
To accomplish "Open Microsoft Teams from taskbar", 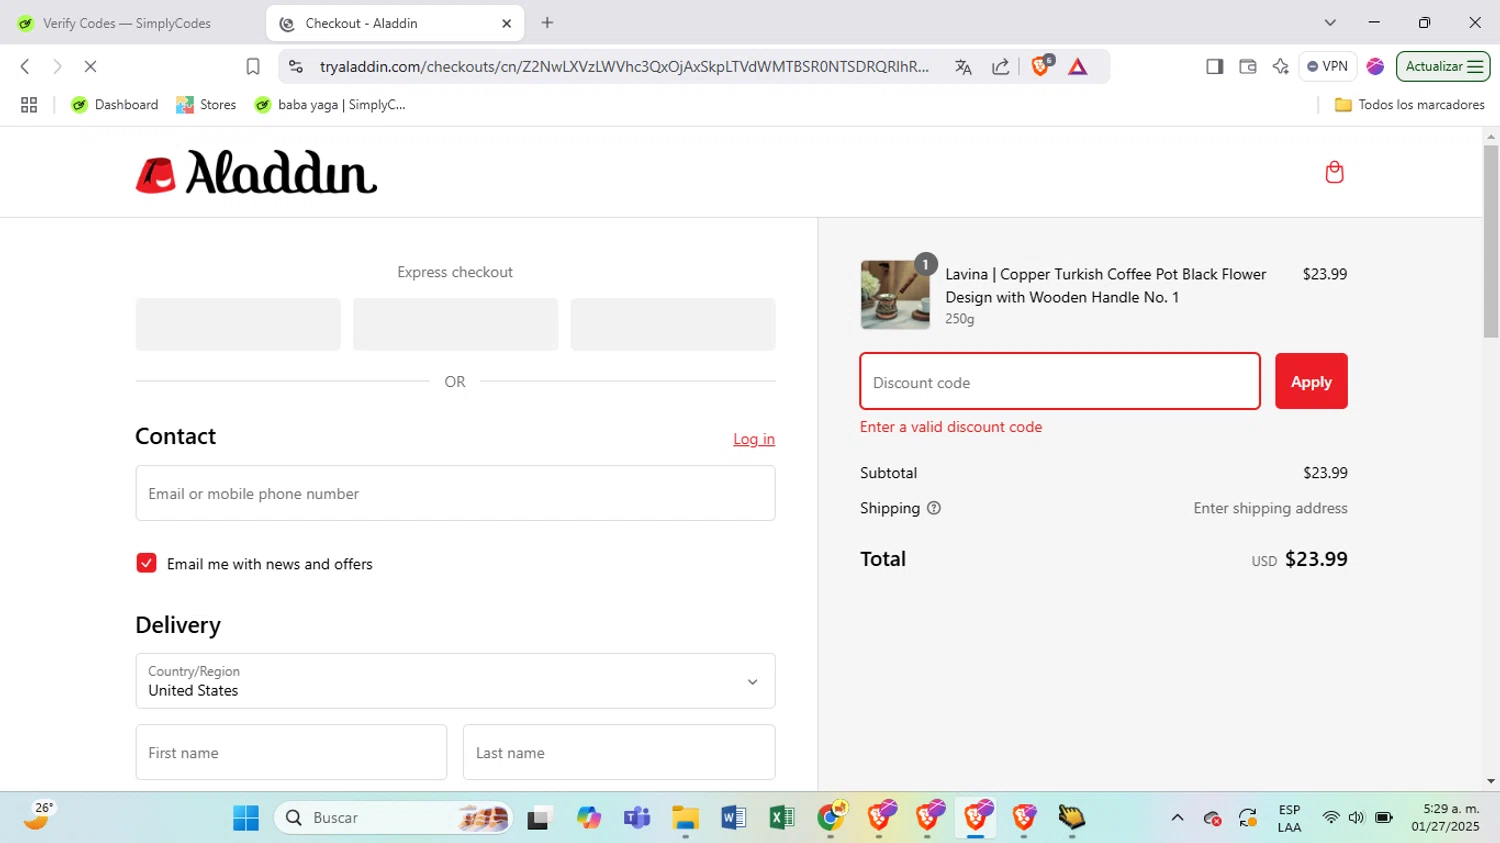I will 637,818.
